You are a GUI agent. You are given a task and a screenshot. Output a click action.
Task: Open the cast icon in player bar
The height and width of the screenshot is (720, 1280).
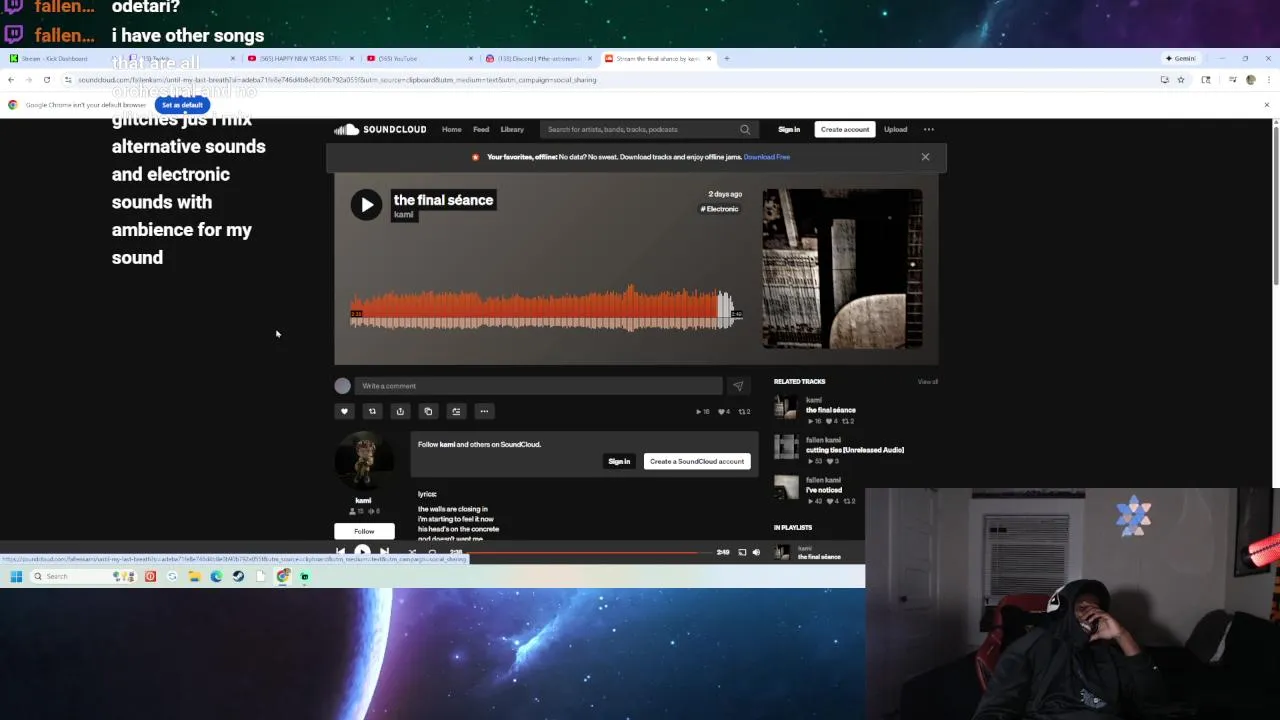pyautogui.click(x=742, y=552)
